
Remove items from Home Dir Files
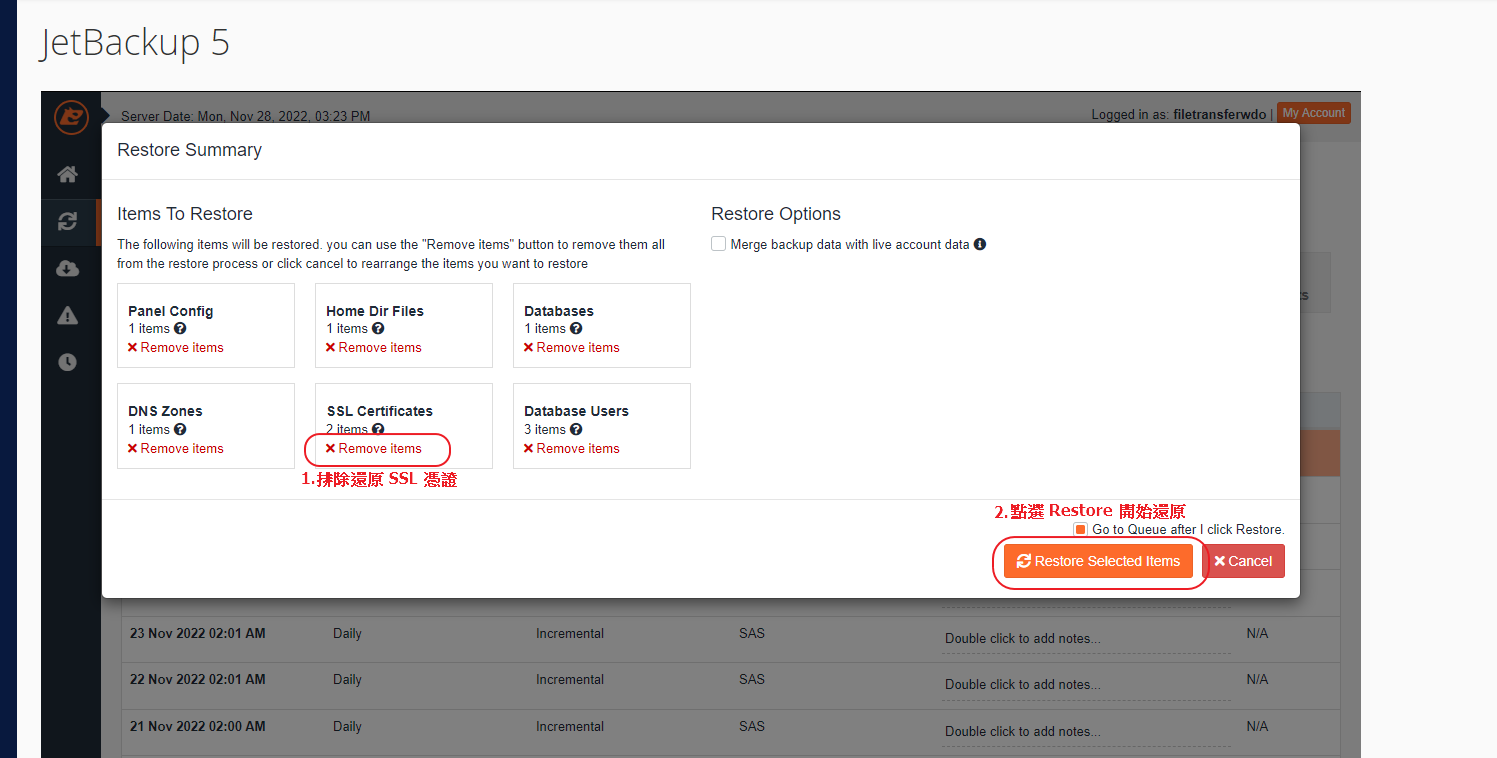coord(374,347)
